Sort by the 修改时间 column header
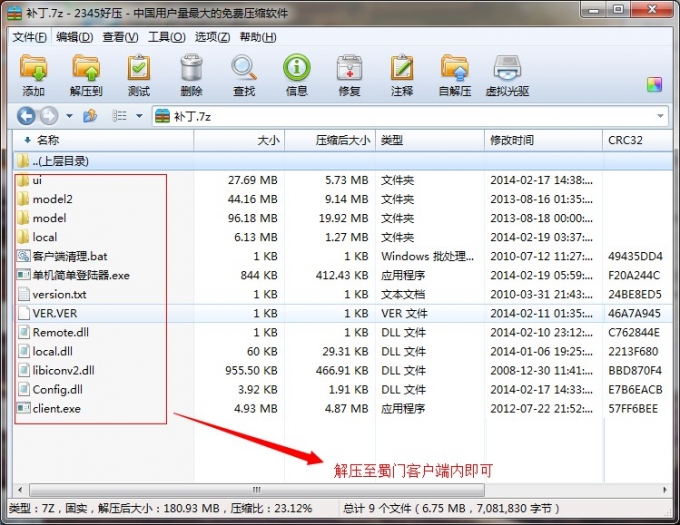The width and height of the screenshot is (680, 525). [x=543, y=140]
